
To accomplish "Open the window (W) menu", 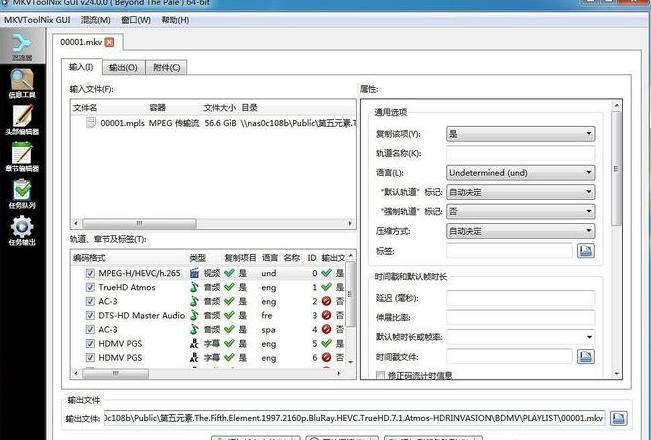I will click(136, 20).
